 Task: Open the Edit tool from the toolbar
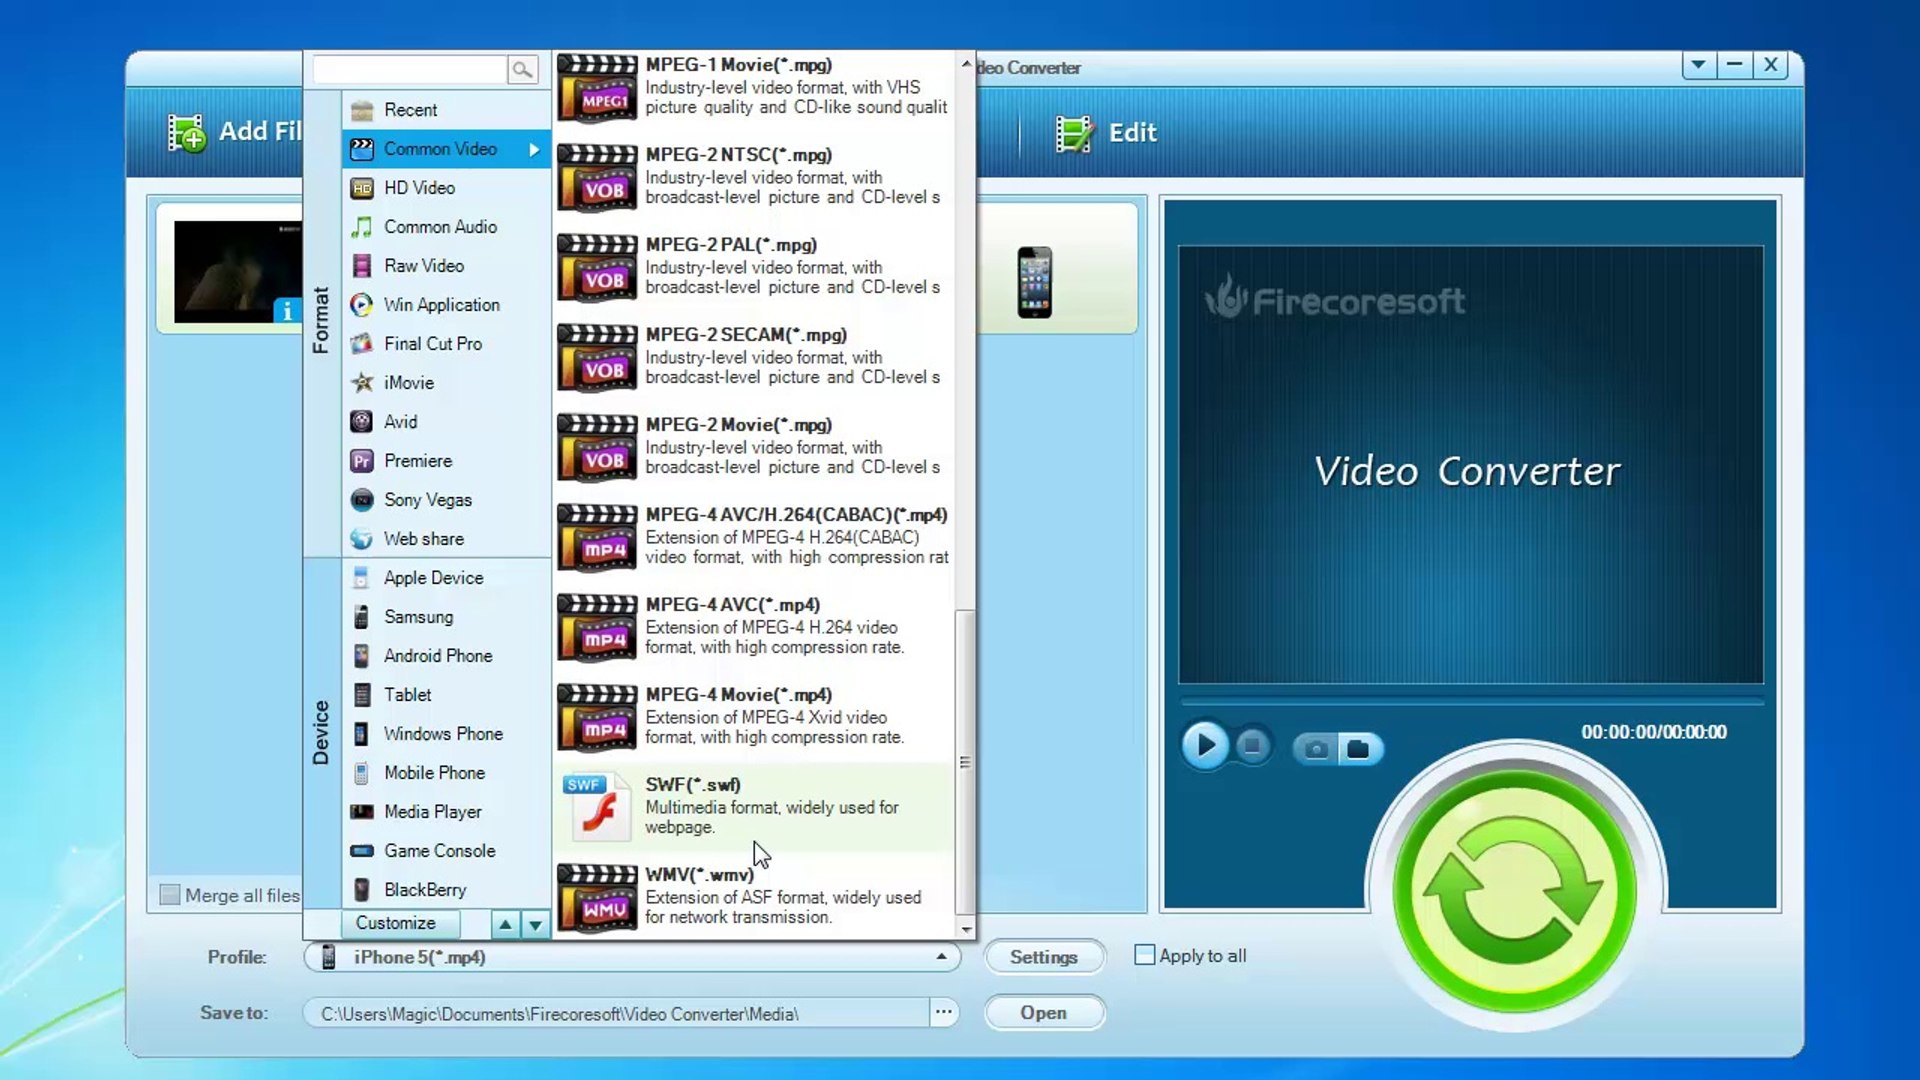tap(1110, 132)
